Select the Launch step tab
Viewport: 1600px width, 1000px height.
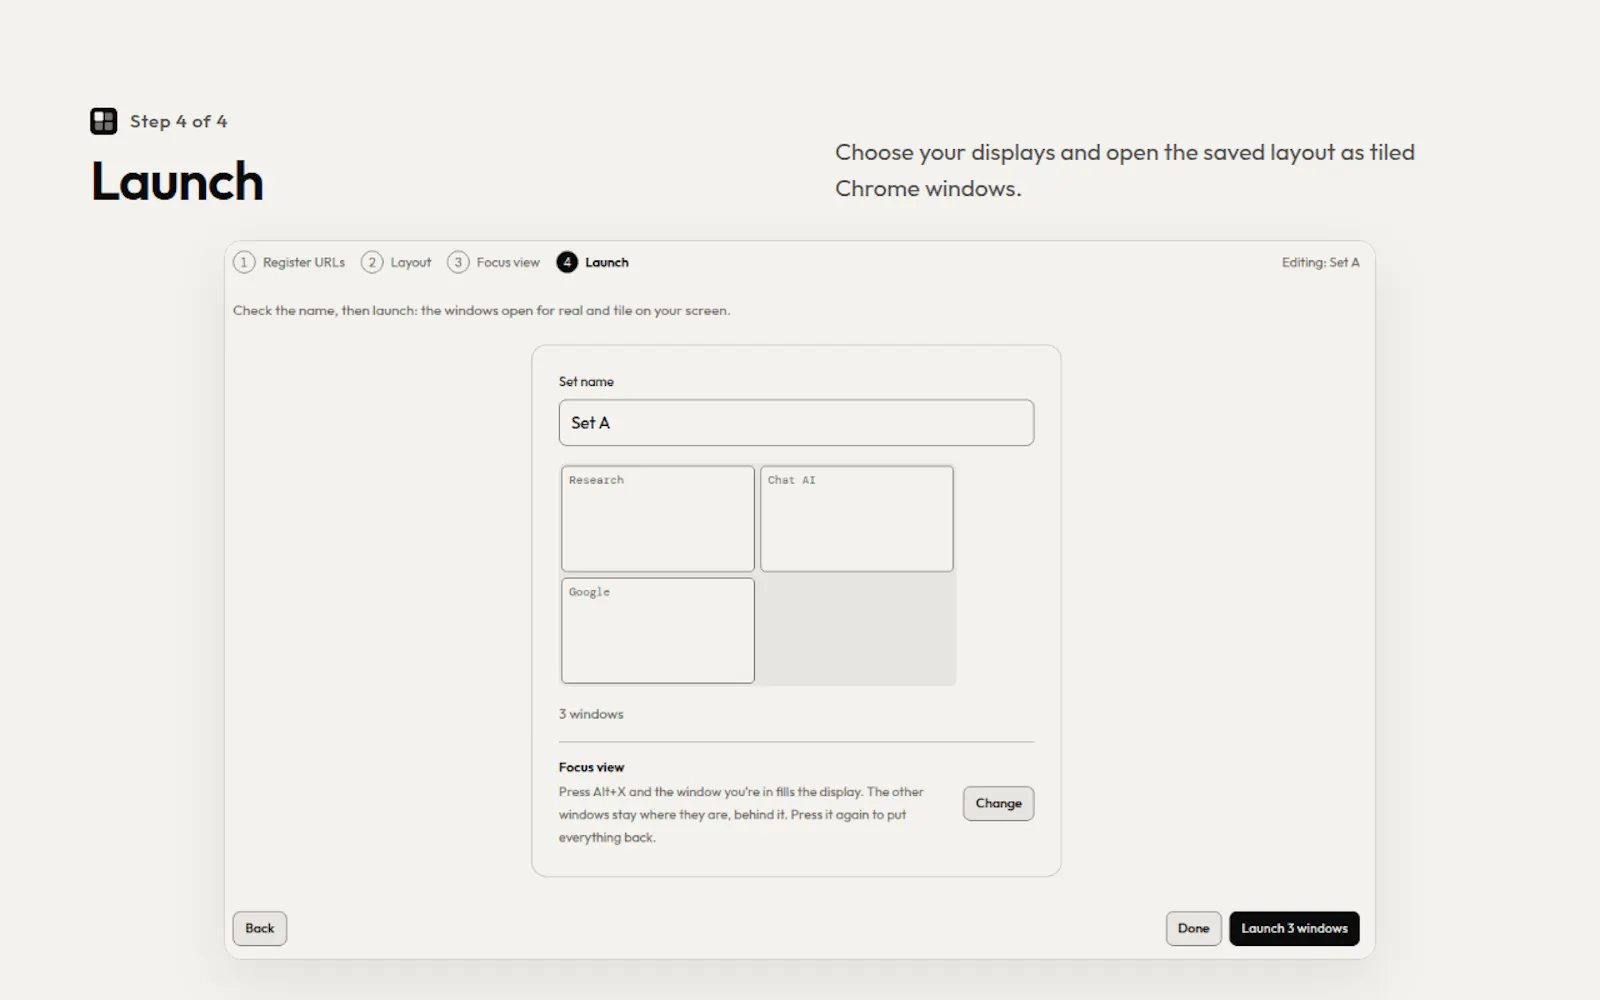click(x=593, y=262)
